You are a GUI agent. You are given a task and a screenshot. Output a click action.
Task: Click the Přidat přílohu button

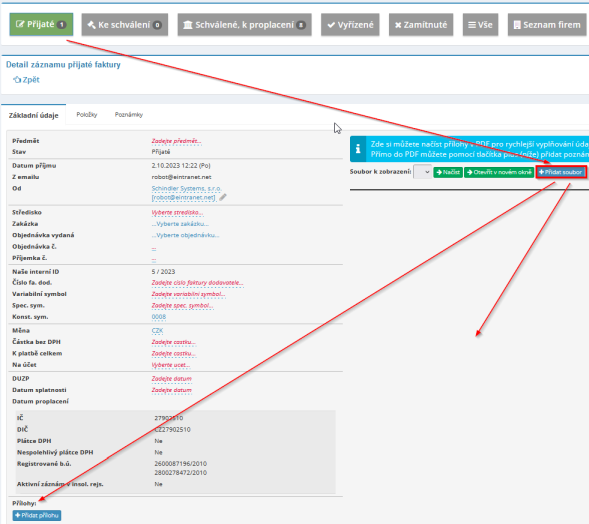coord(37,515)
